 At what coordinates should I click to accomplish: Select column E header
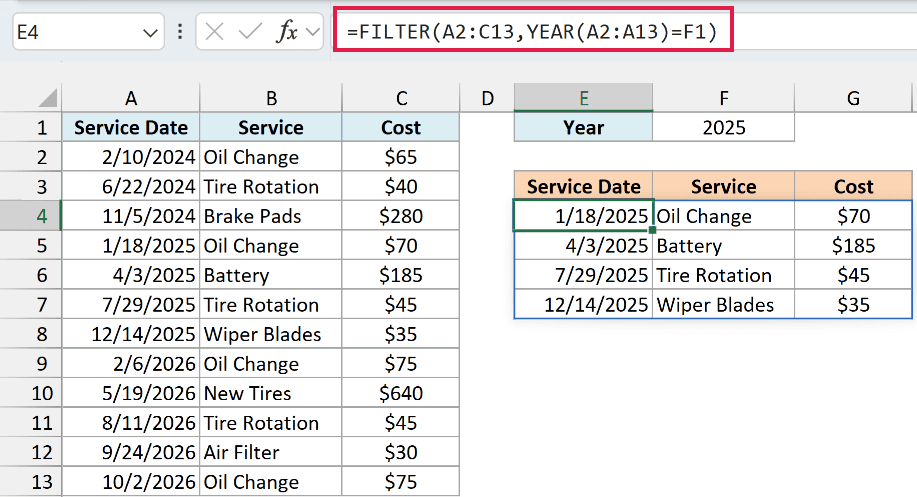point(584,98)
